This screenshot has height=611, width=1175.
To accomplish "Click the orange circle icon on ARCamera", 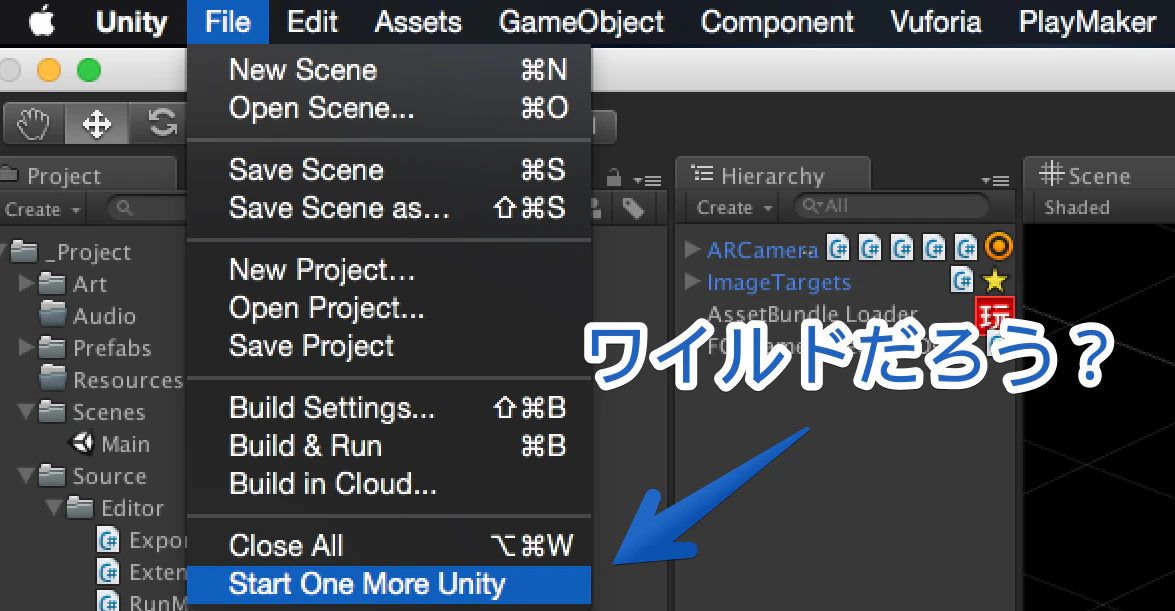I will point(997,246).
